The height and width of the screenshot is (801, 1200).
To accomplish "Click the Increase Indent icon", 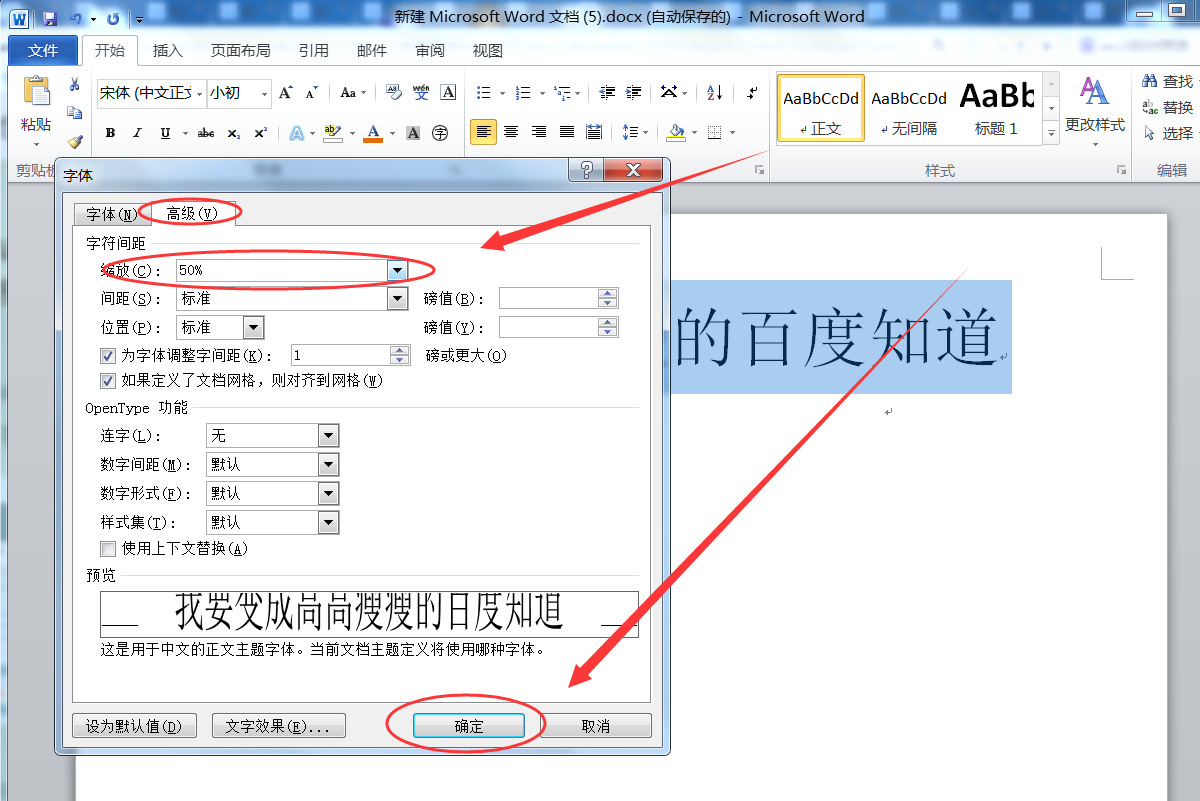I will [x=633, y=92].
